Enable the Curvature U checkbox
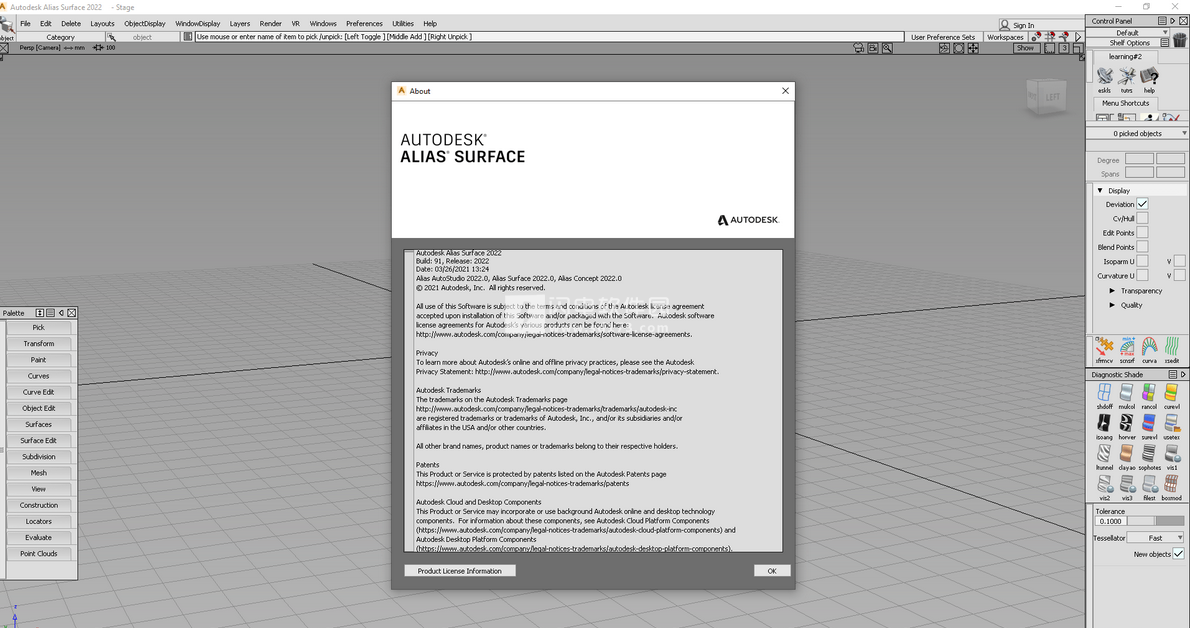This screenshot has height=628, width=1190. point(1142,276)
